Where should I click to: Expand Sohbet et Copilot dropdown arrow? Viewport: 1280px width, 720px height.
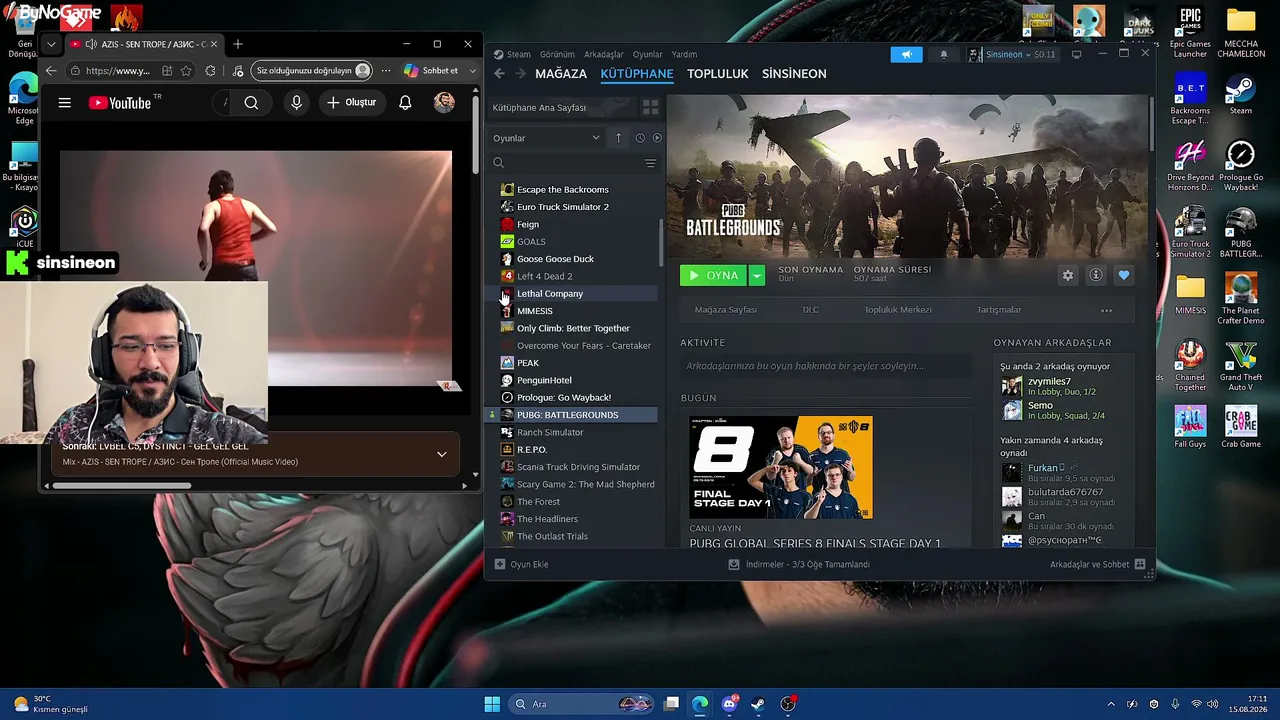tap(473, 71)
